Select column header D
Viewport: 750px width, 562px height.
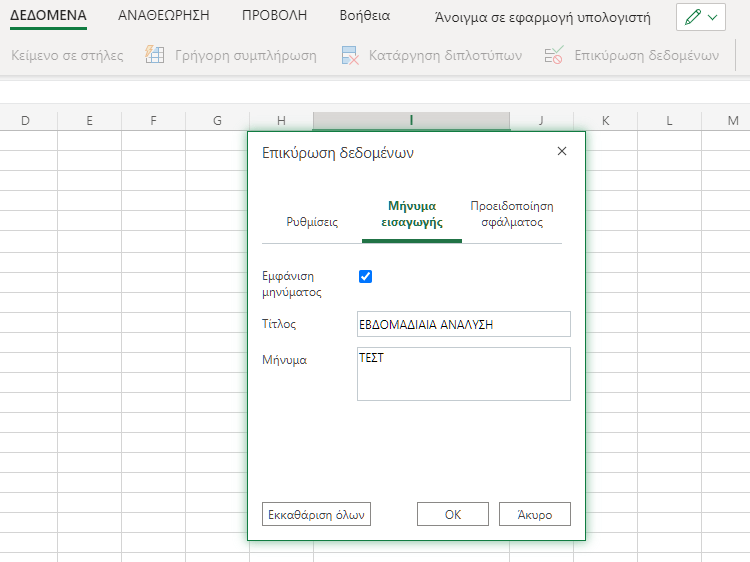point(25,121)
